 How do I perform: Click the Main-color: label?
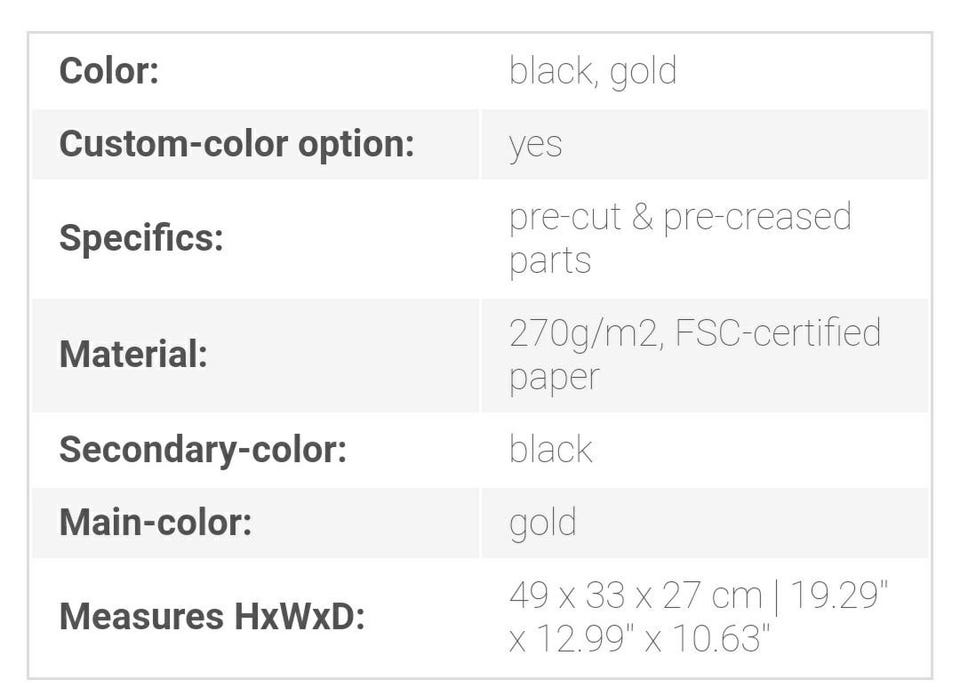point(156,523)
